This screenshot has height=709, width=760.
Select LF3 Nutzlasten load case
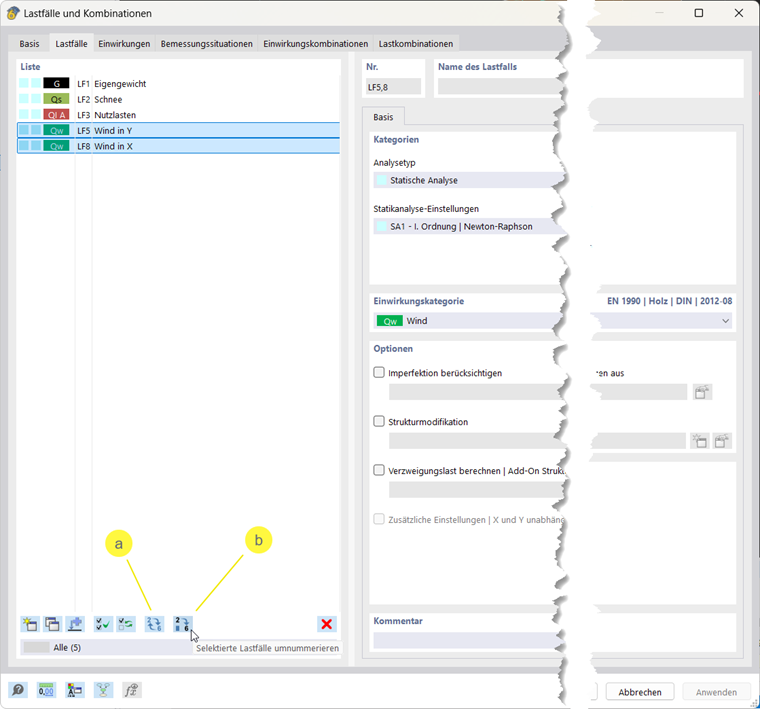point(178,115)
